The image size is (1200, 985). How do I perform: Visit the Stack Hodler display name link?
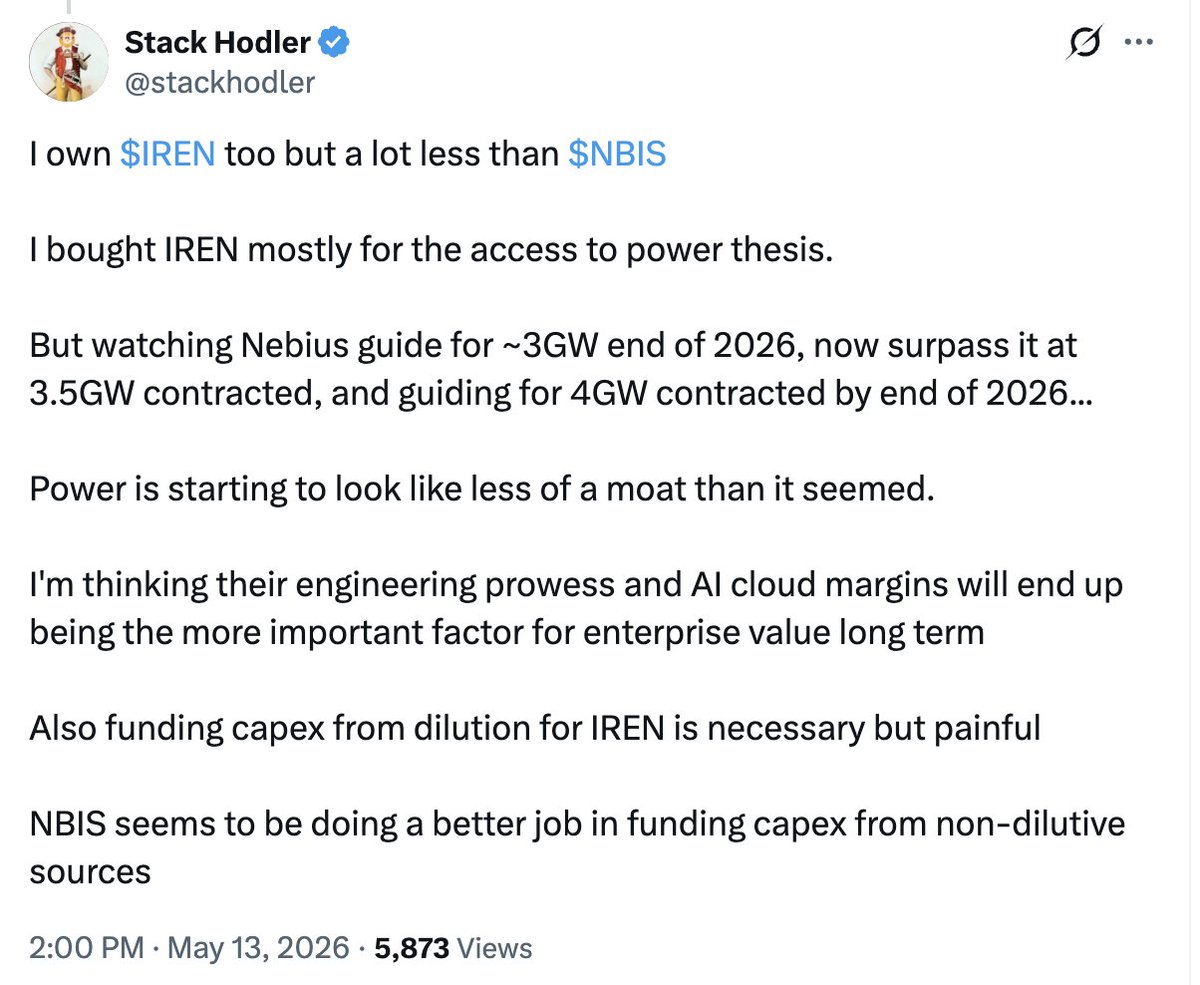[219, 43]
